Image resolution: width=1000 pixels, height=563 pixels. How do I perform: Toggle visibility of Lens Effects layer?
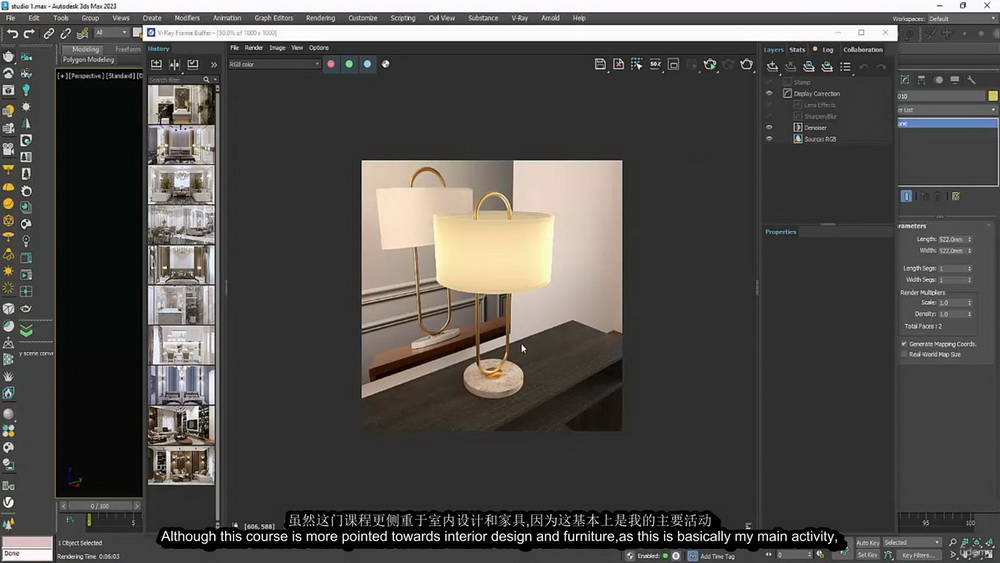pyautogui.click(x=769, y=105)
